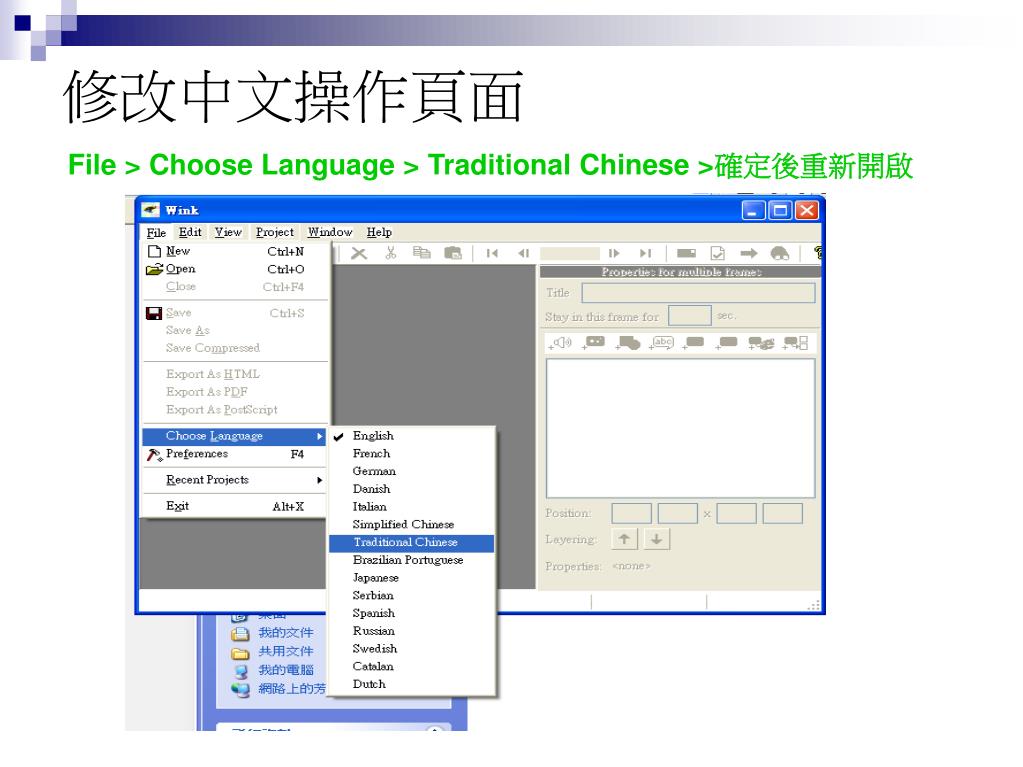Click the last icon in properties icon row
This screenshot has height=767, width=1023.
795,343
